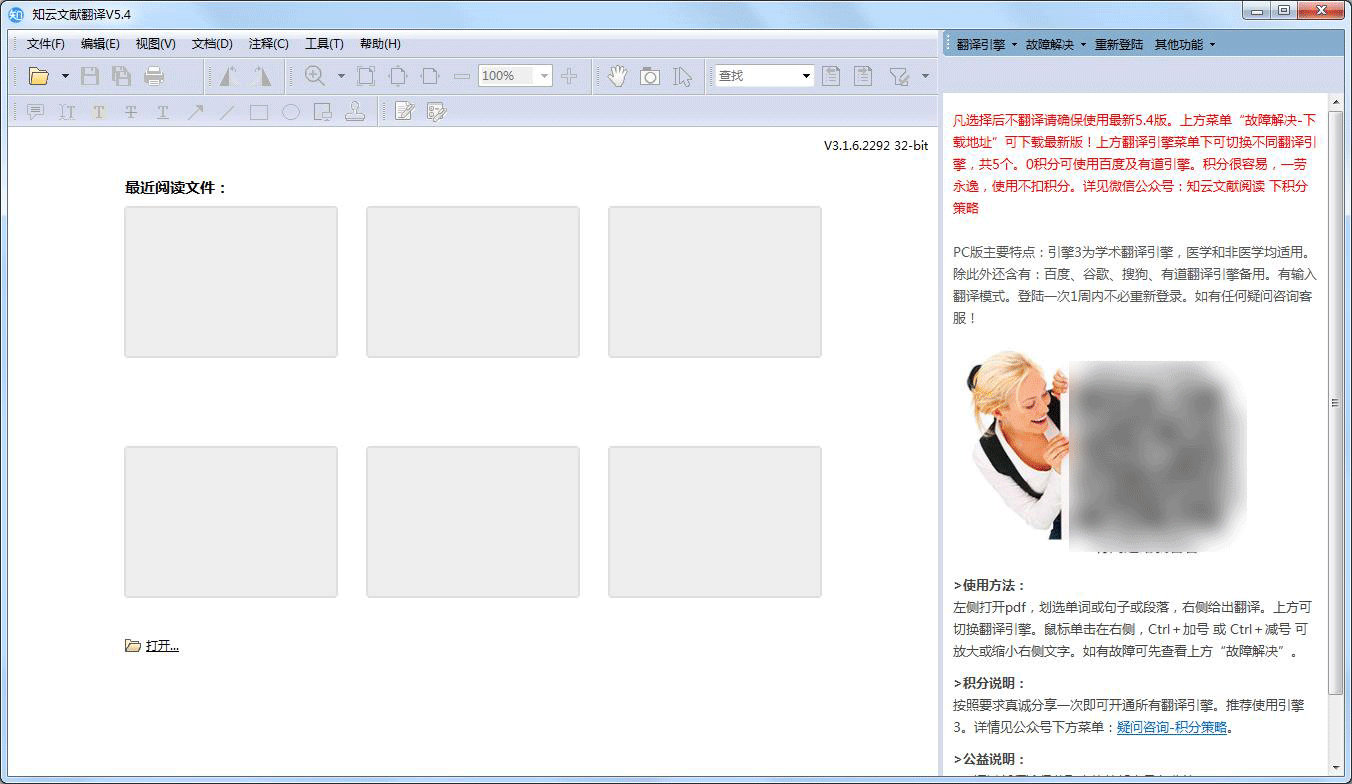Open the 翻译引擎 dropdown menu
This screenshot has width=1352, height=784.
point(981,44)
